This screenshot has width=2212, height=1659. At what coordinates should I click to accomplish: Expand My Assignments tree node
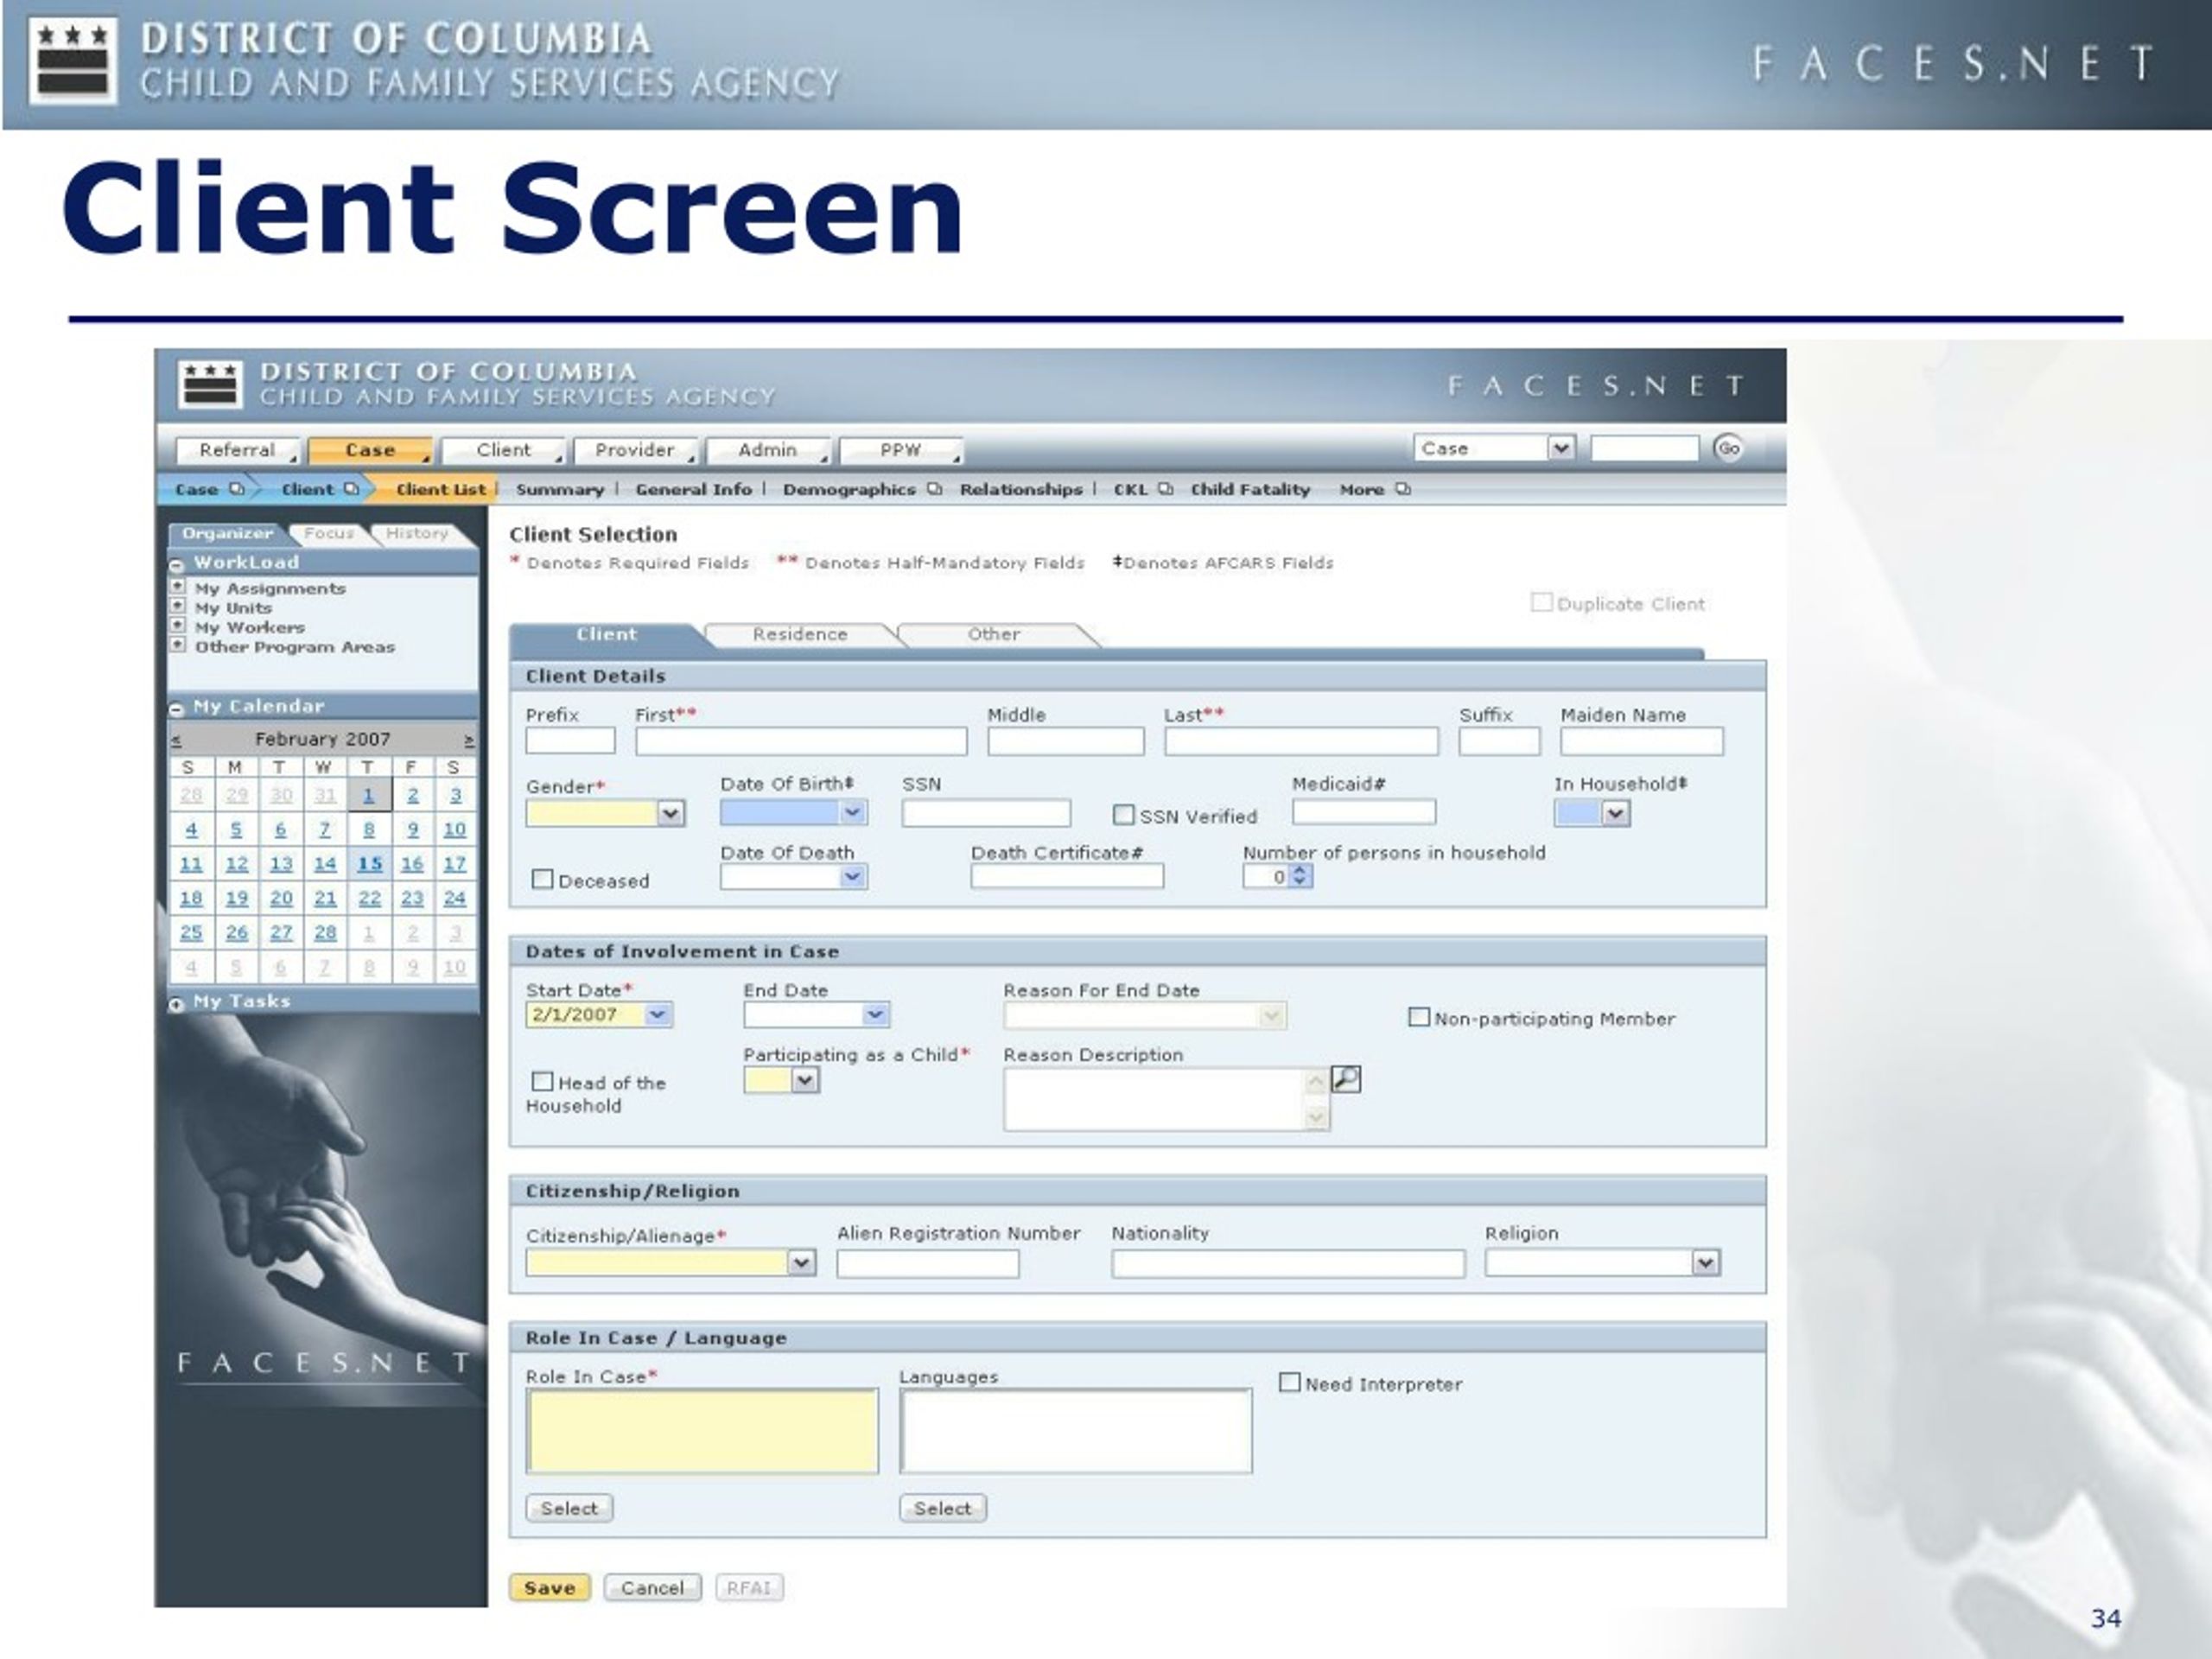tap(178, 586)
